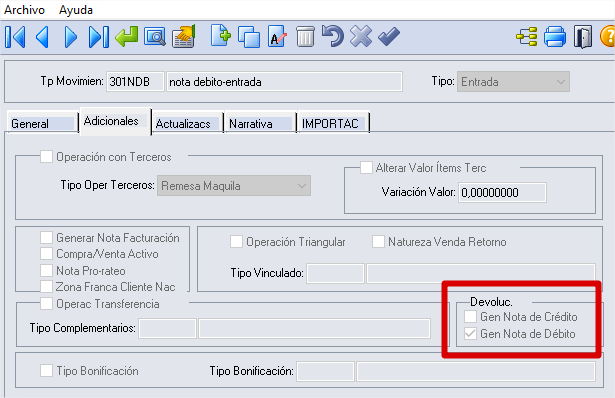
Task: Click the undo arrow icon
Action: click(x=333, y=36)
